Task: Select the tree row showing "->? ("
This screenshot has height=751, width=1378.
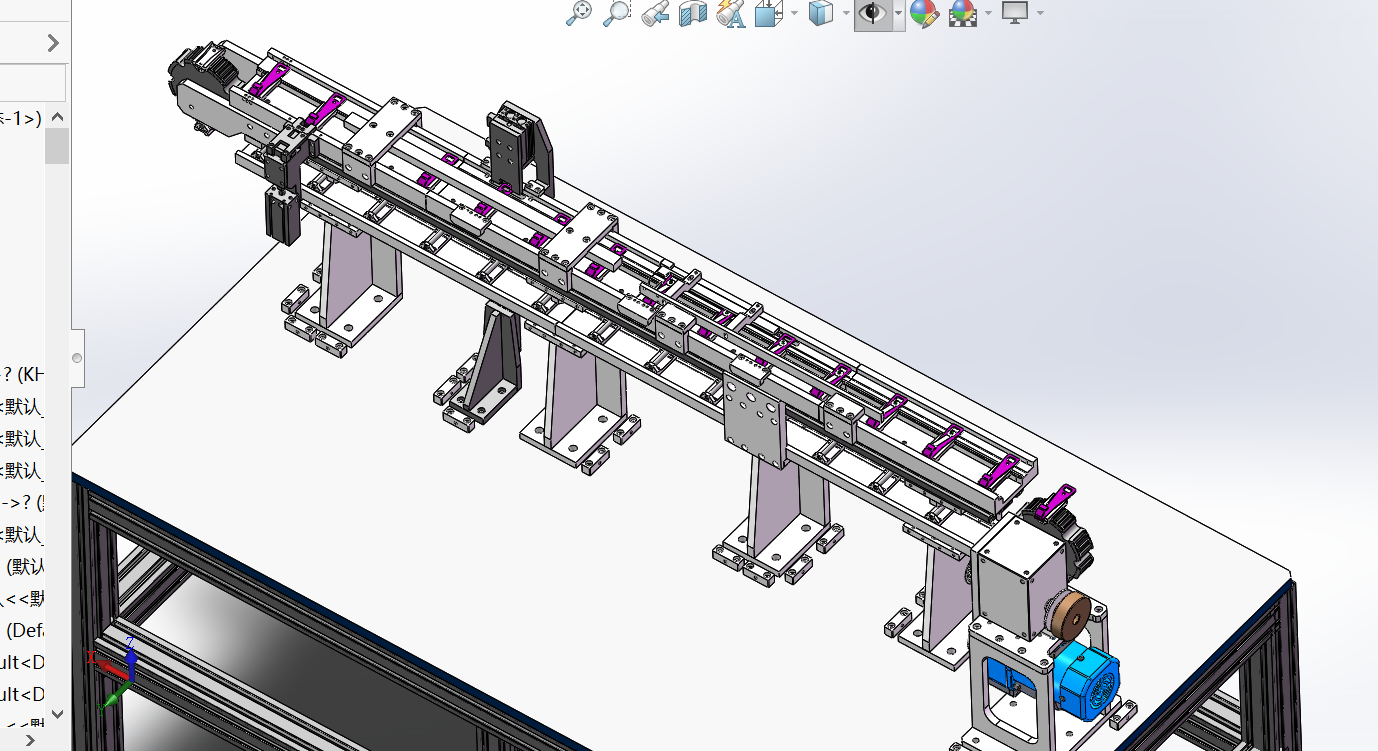Action: coord(22,502)
